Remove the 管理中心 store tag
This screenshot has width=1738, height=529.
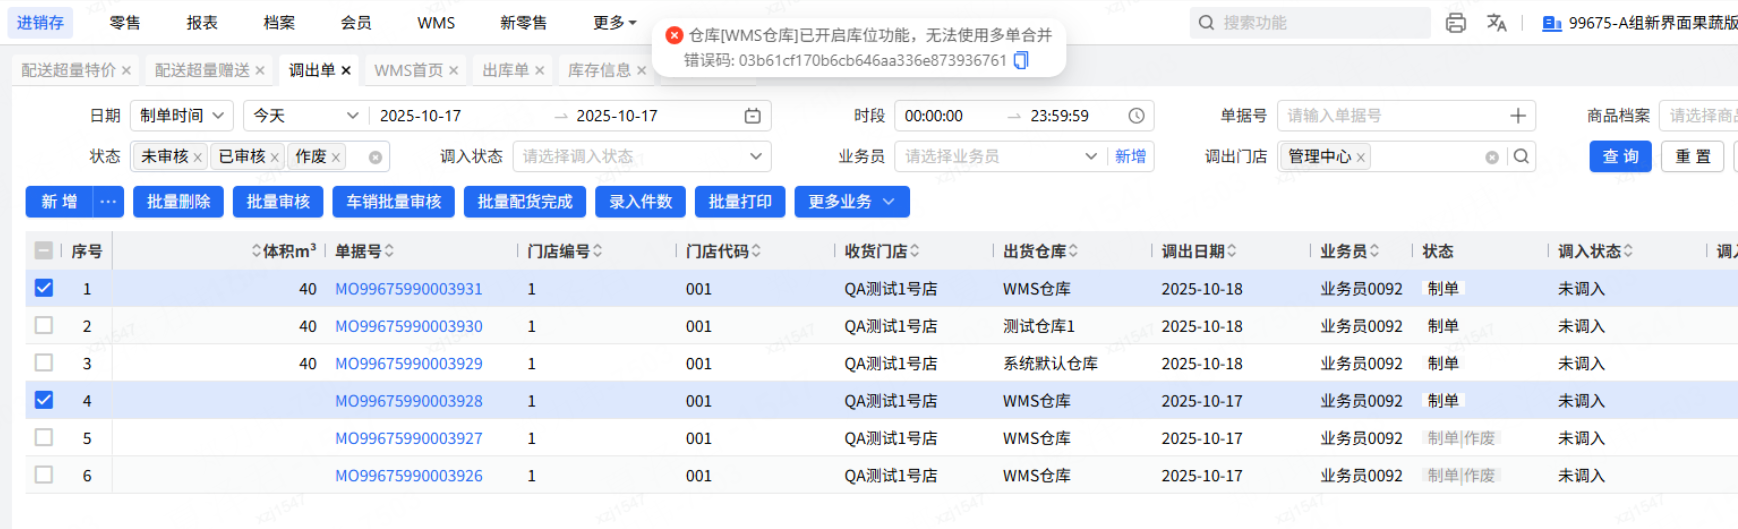(1361, 157)
